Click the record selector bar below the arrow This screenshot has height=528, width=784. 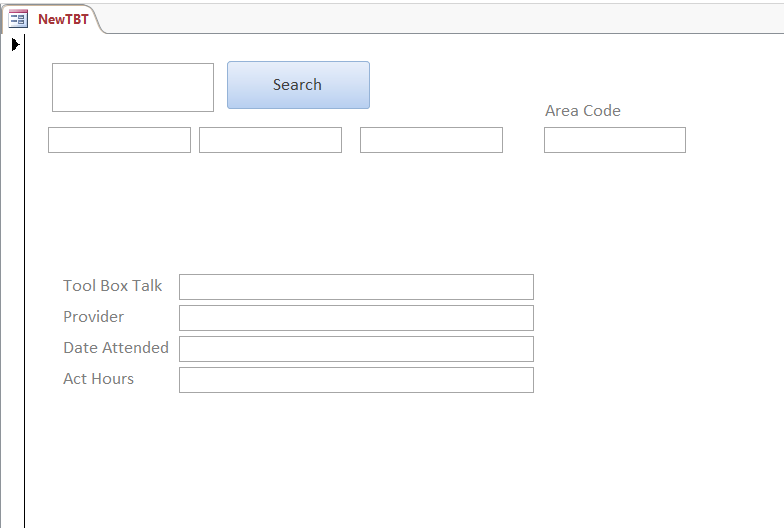(13, 290)
